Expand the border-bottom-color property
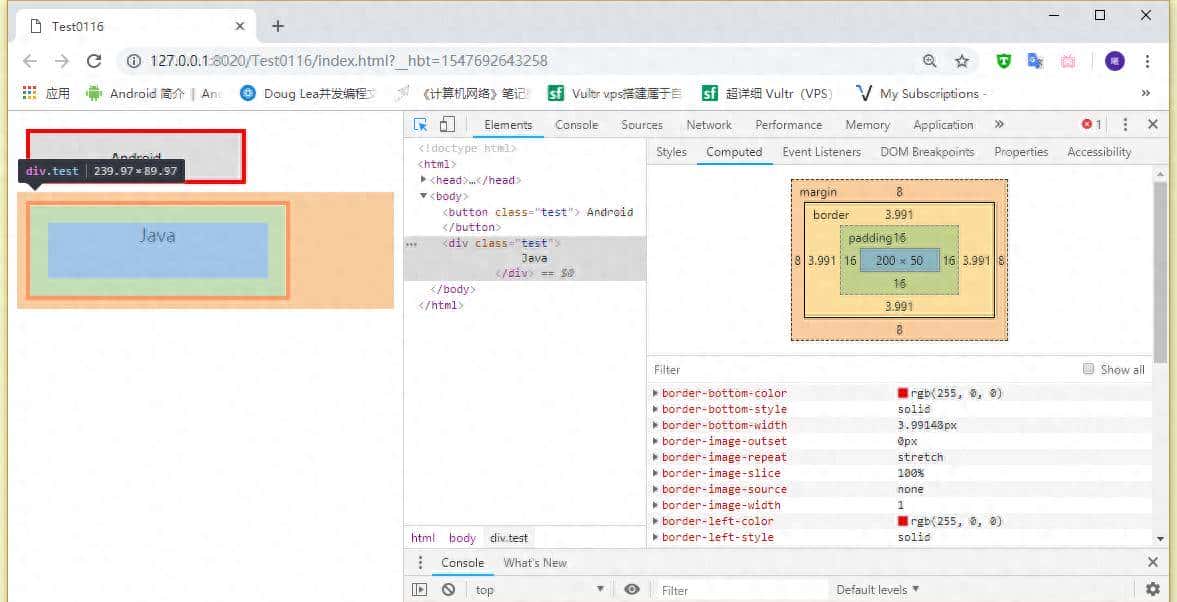 tap(655, 393)
